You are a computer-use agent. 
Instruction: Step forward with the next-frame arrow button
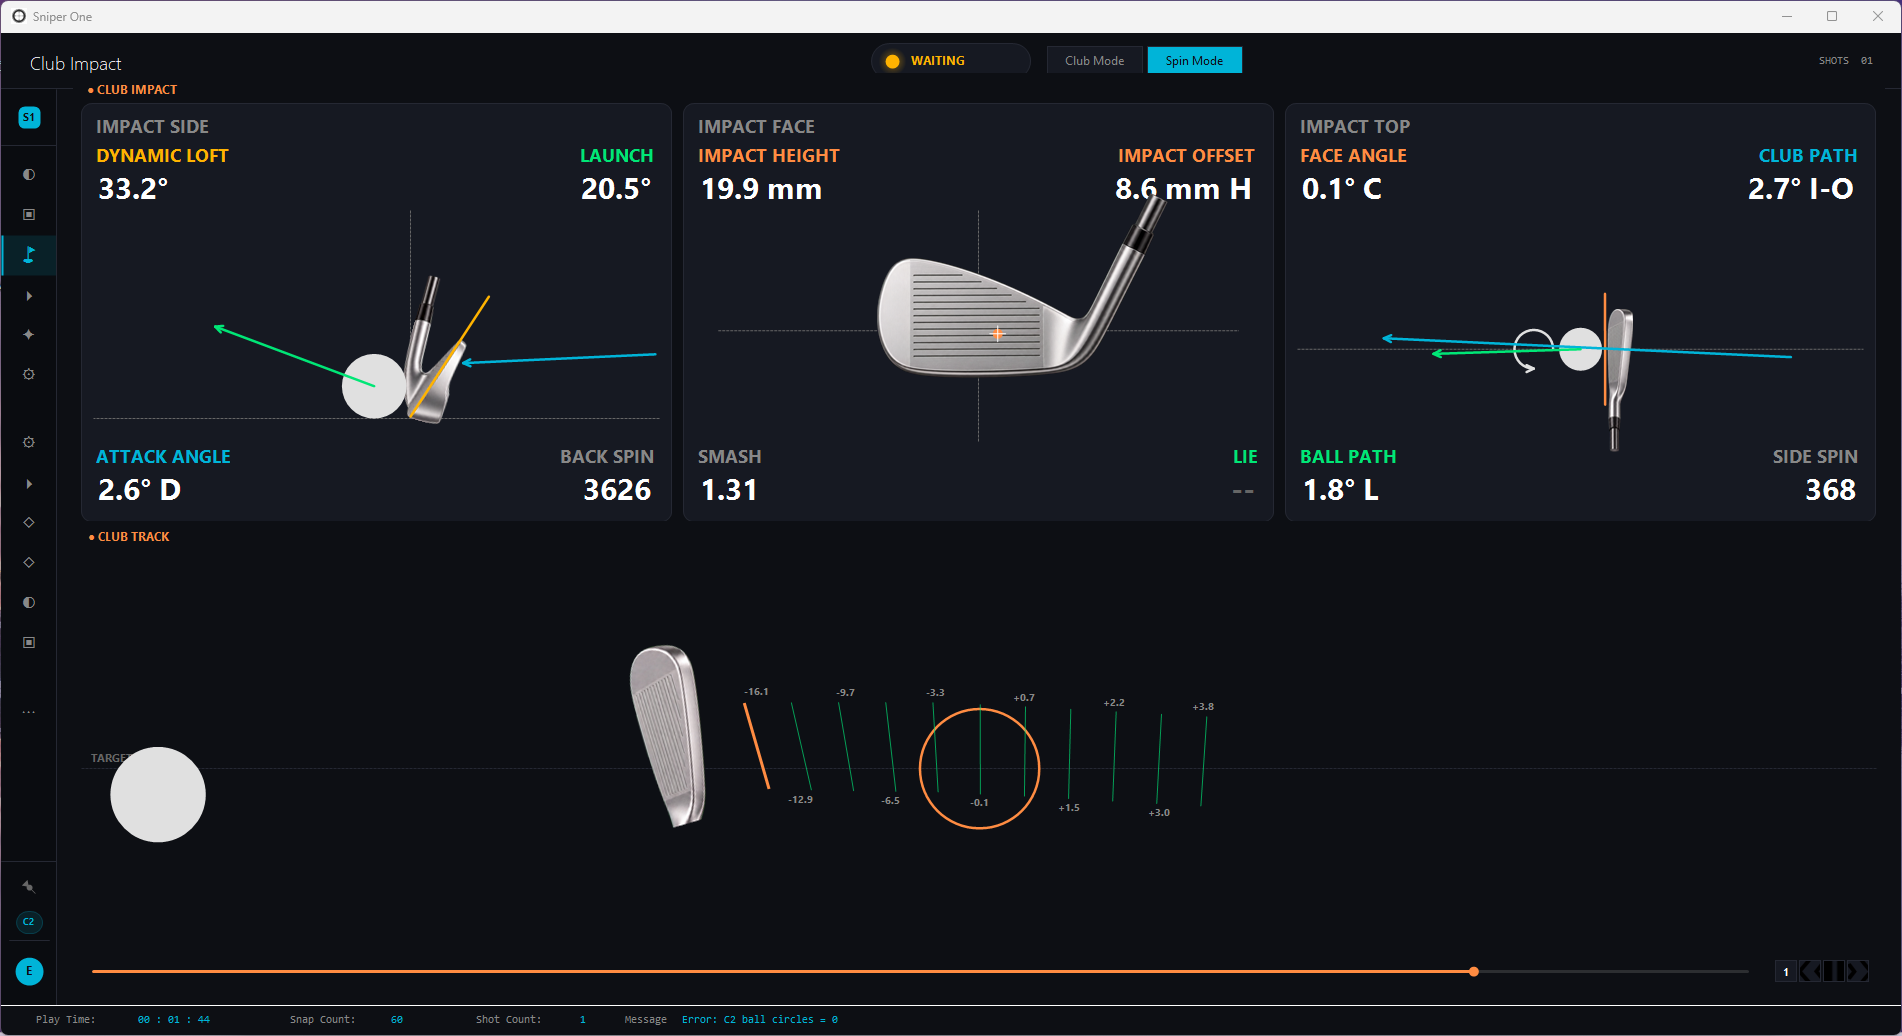pyautogui.click(x=1857, y=971)
